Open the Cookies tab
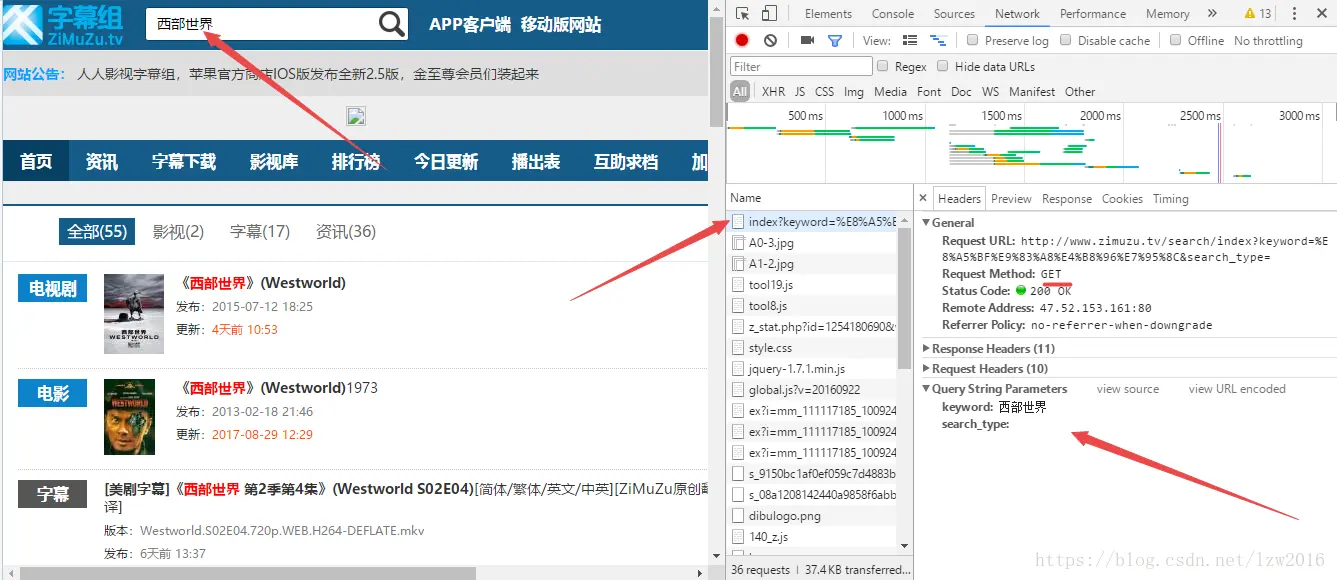The width and height of the screenshot is (1337, 580). (x=1122, y=198)
